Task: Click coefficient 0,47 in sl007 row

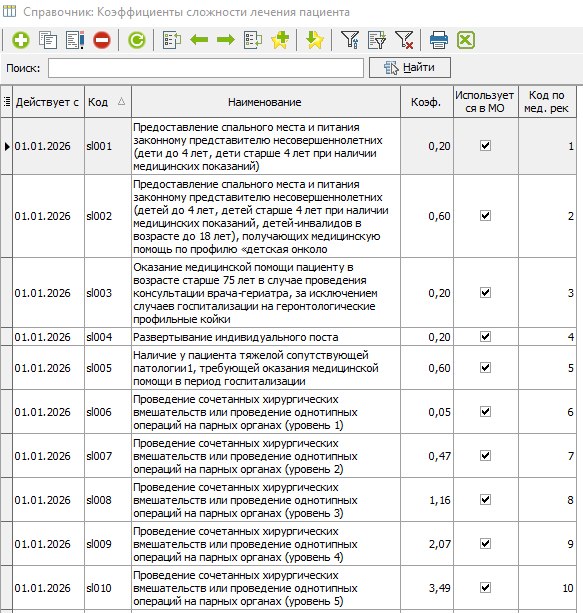Action: pyautogui.click(x=427, y=456)
